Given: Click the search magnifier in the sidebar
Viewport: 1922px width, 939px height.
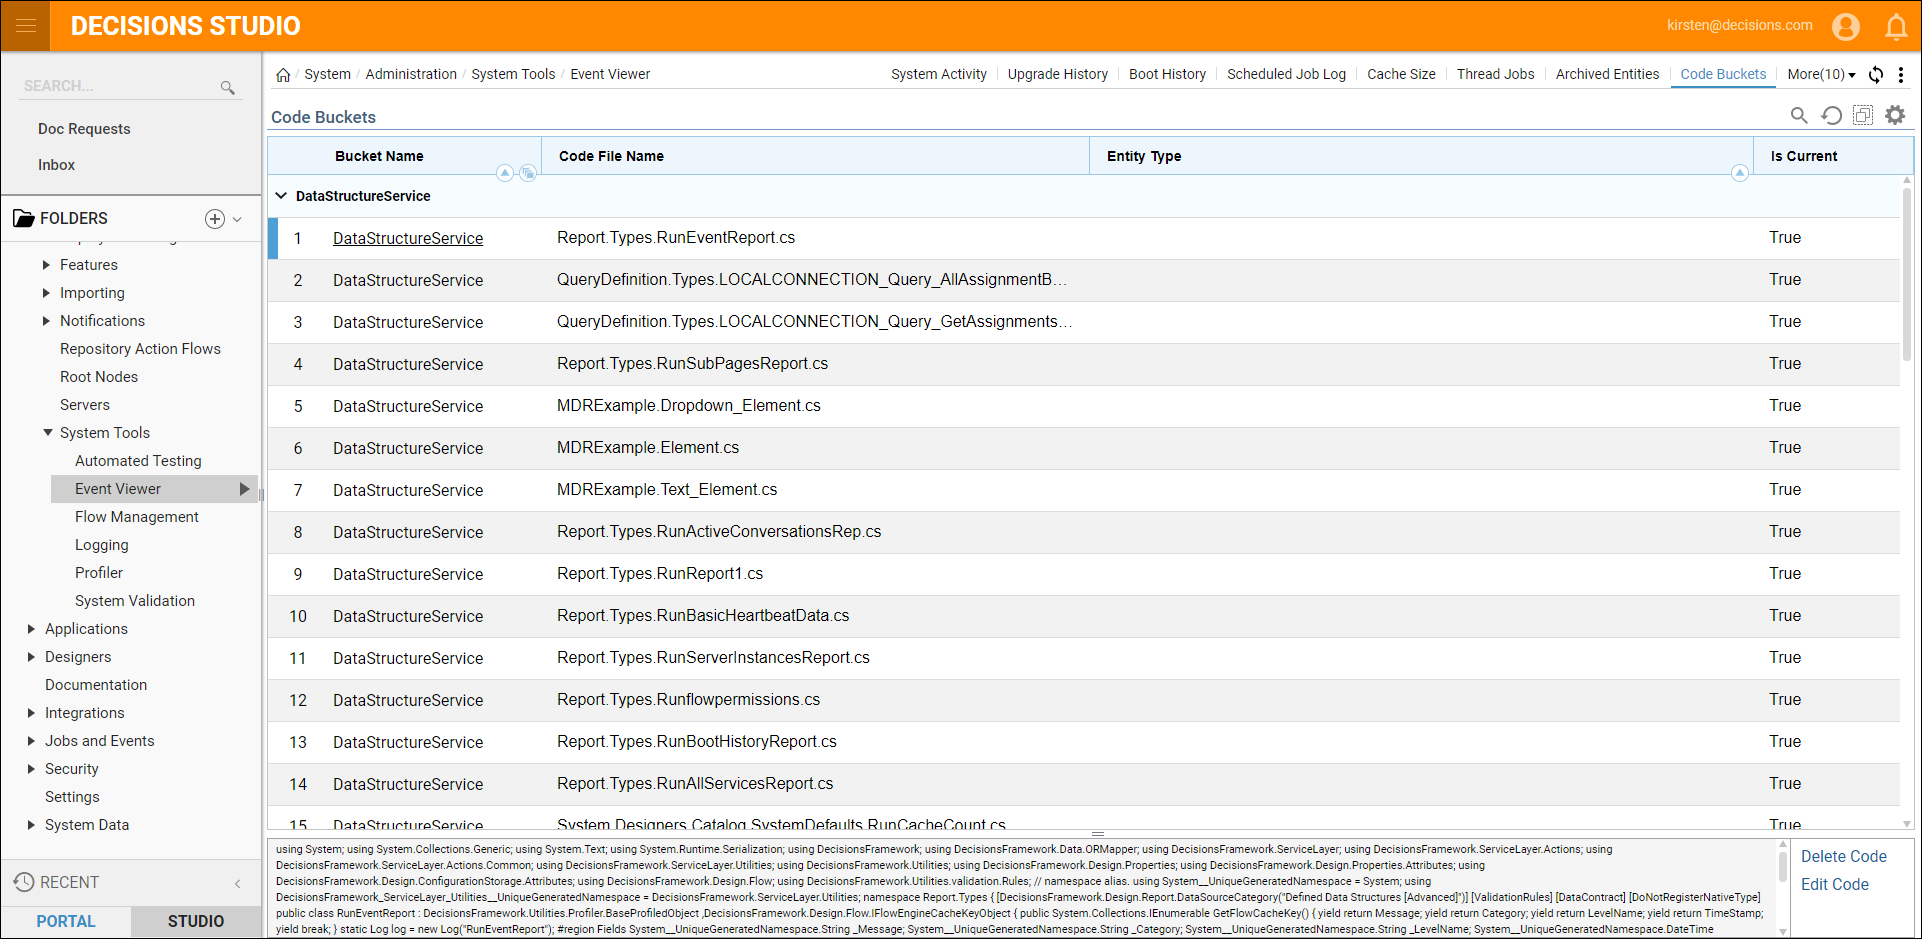Looking at the screenshot, I should (228, 88).
